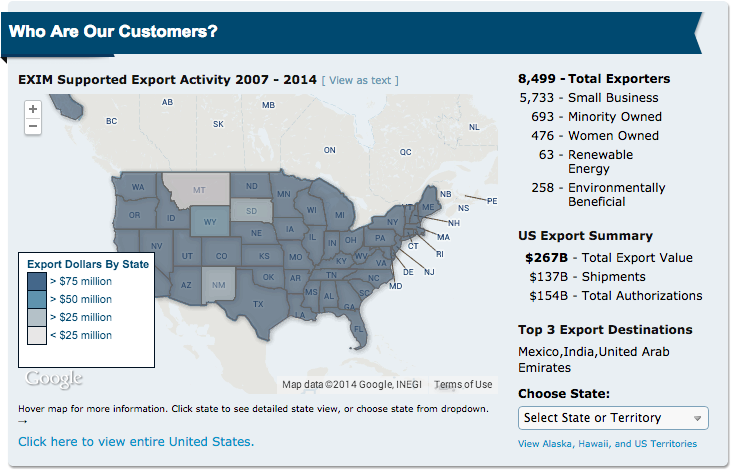Screen dimensions: 732x470
Task: Select New Mexico on the map
Action: (220, 285)
